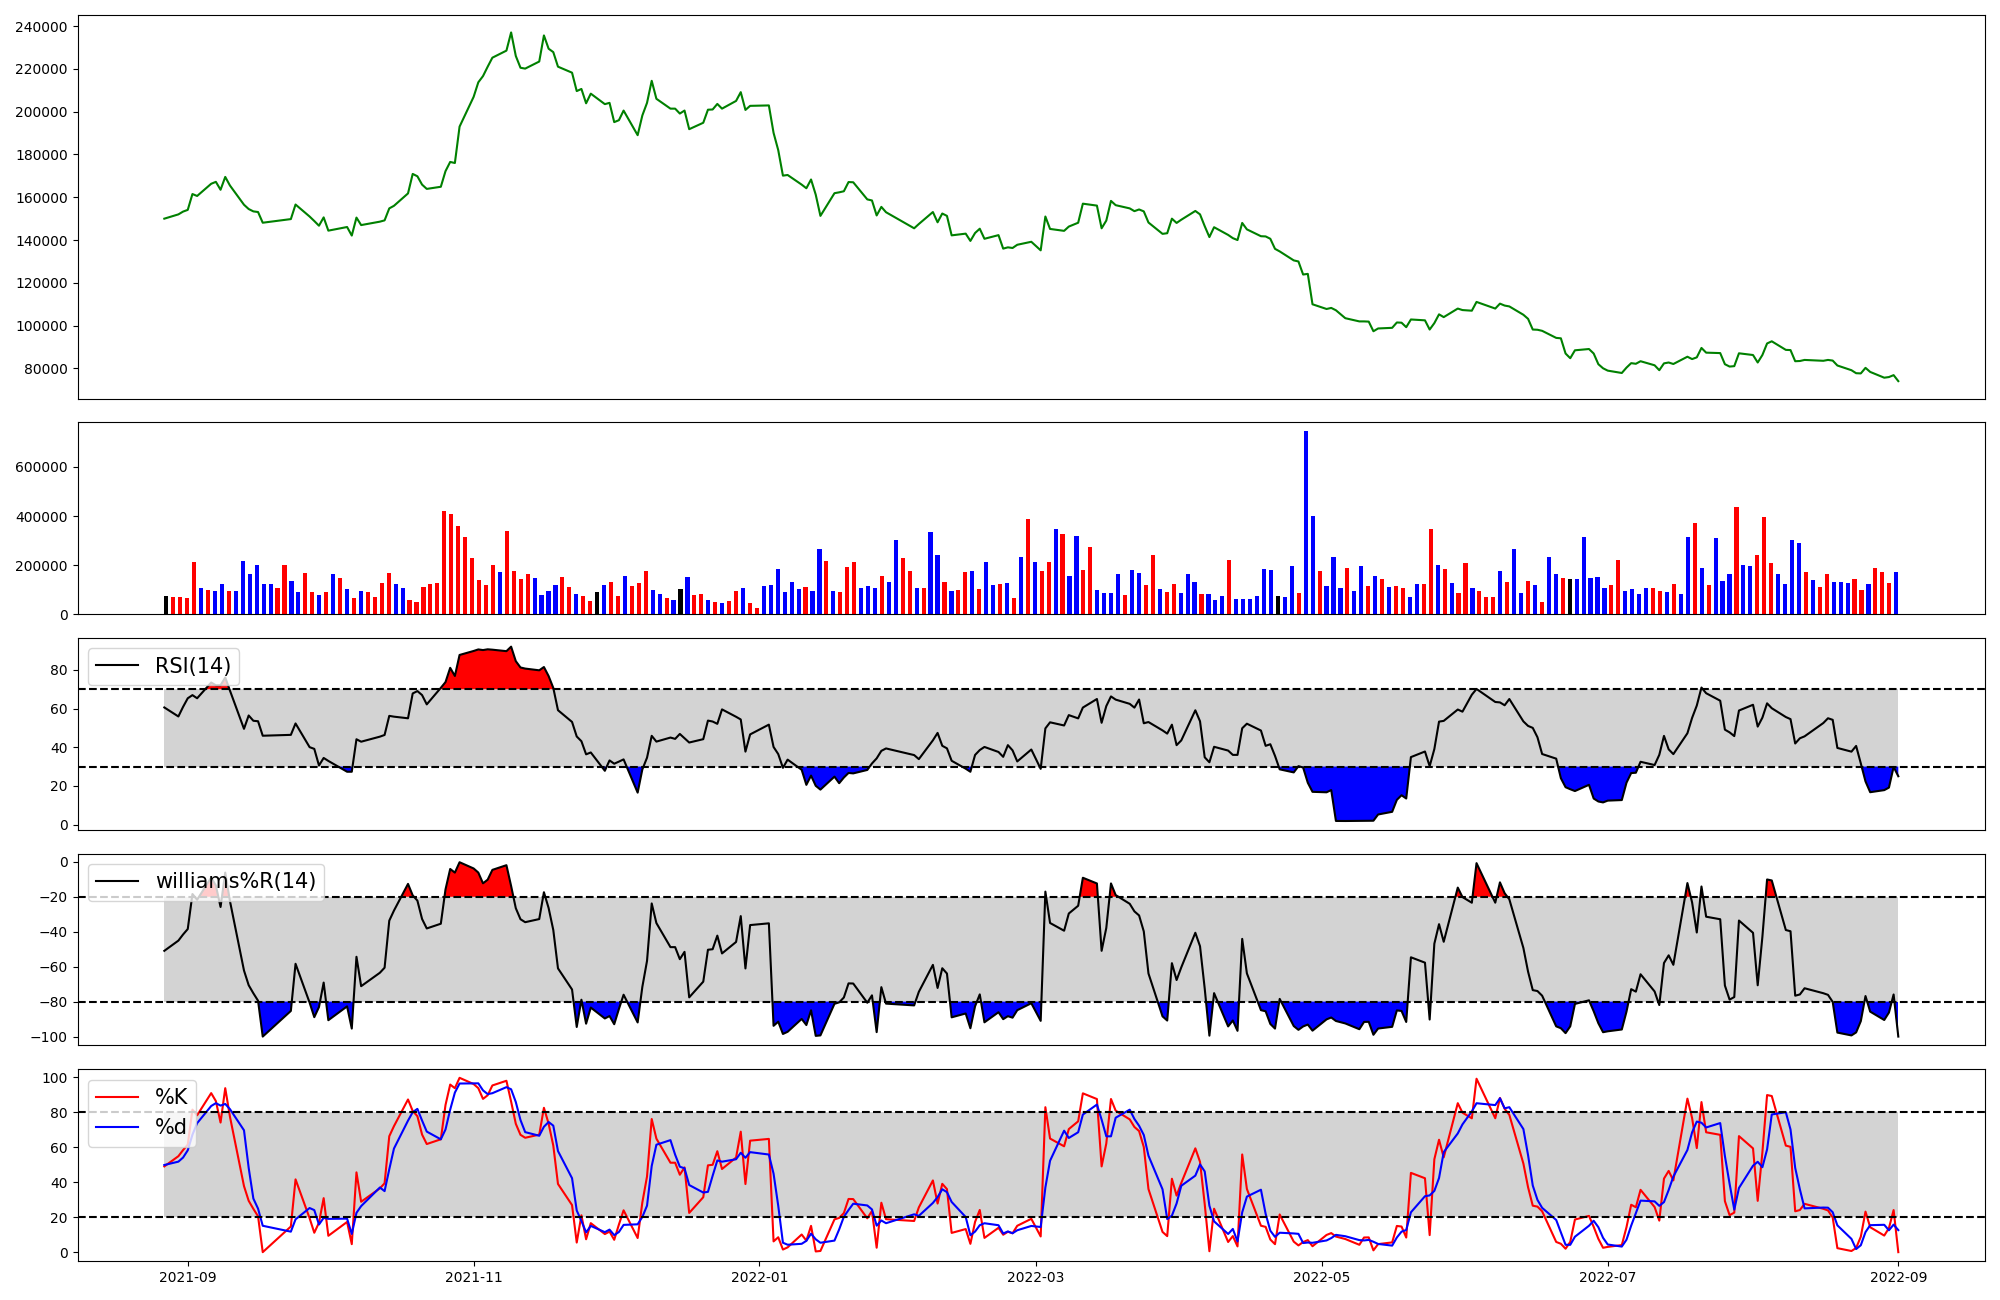Click the 600000 volume axis label

coord(41,467)
